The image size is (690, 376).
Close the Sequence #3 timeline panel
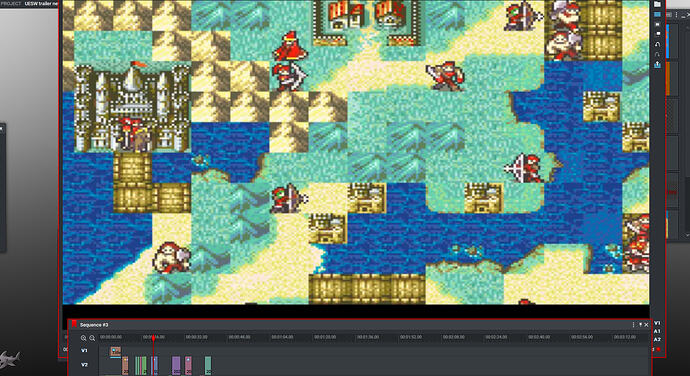[x=646, y=324]
